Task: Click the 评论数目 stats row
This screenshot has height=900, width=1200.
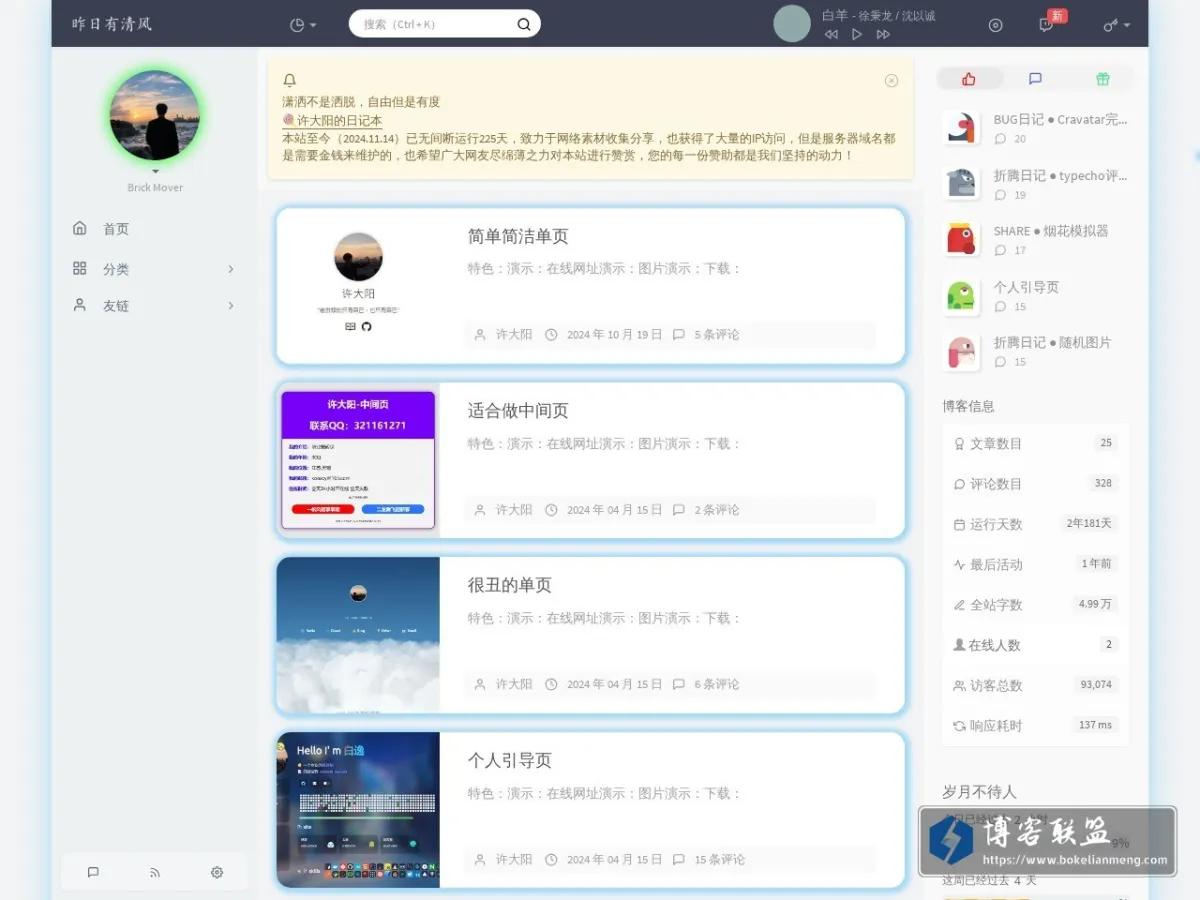Action: [x=1035, y=483]
